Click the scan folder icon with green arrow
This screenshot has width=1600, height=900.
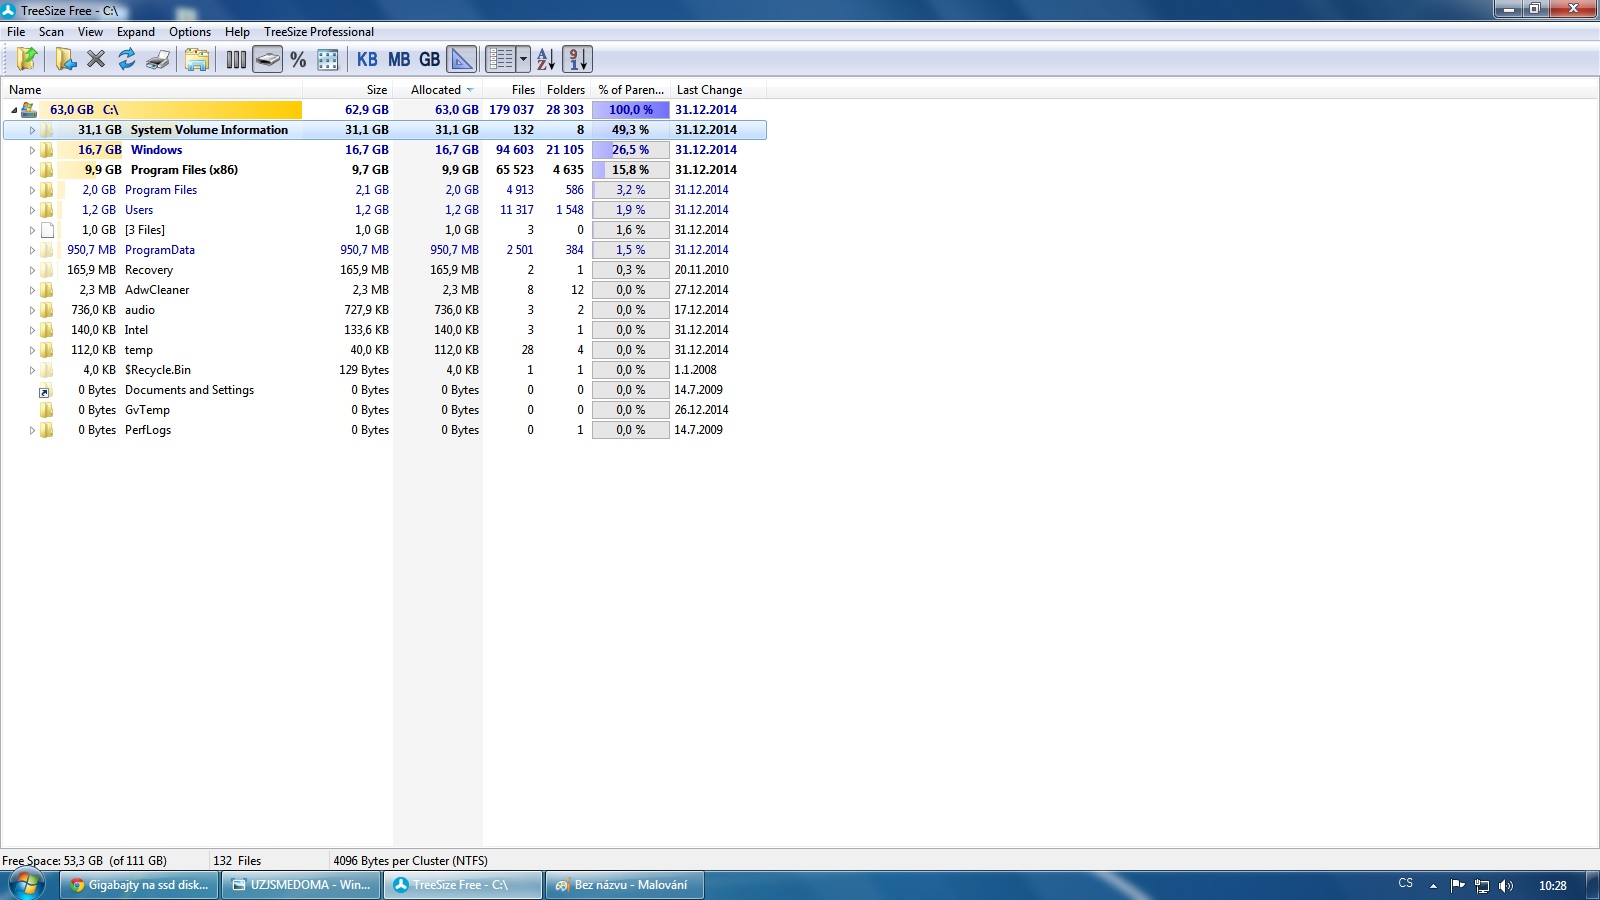click(x=26, y=59)
